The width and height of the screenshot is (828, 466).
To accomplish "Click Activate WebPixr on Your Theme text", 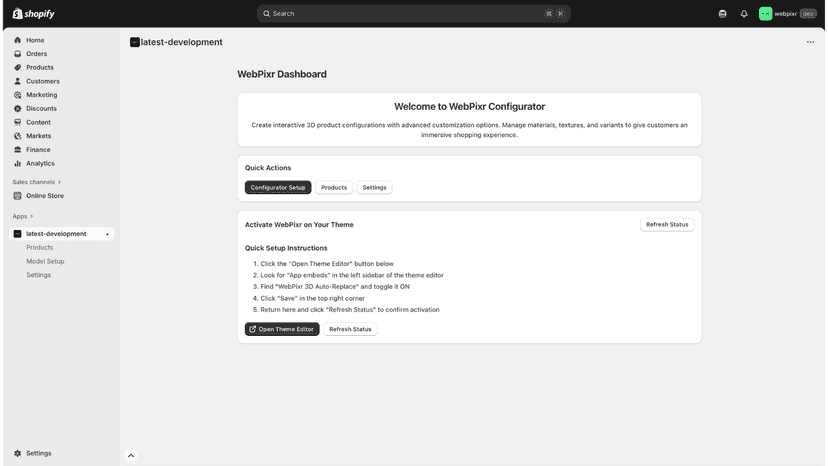I will (x=299, y=225).
